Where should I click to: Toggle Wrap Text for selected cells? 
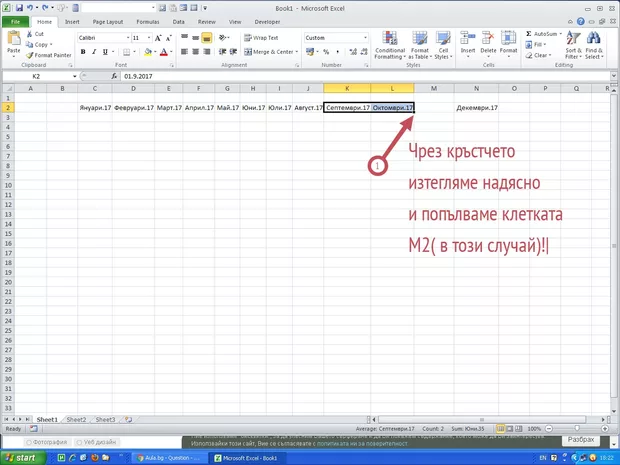258,37
